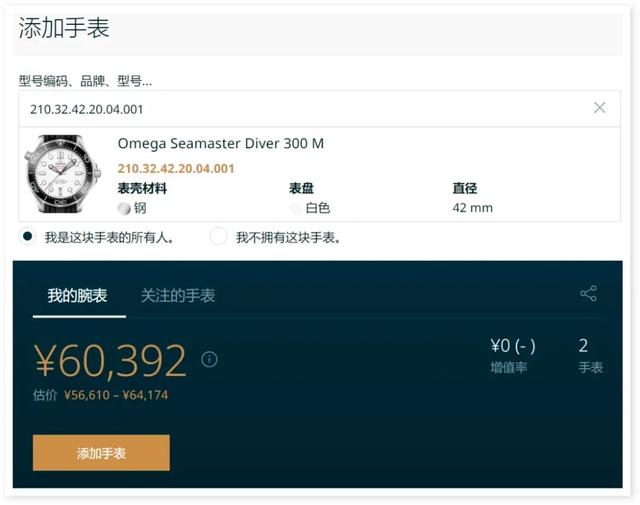
Task: Click the 添加手表 page heading
Action: pyautogui.click(x=64, y=28)
